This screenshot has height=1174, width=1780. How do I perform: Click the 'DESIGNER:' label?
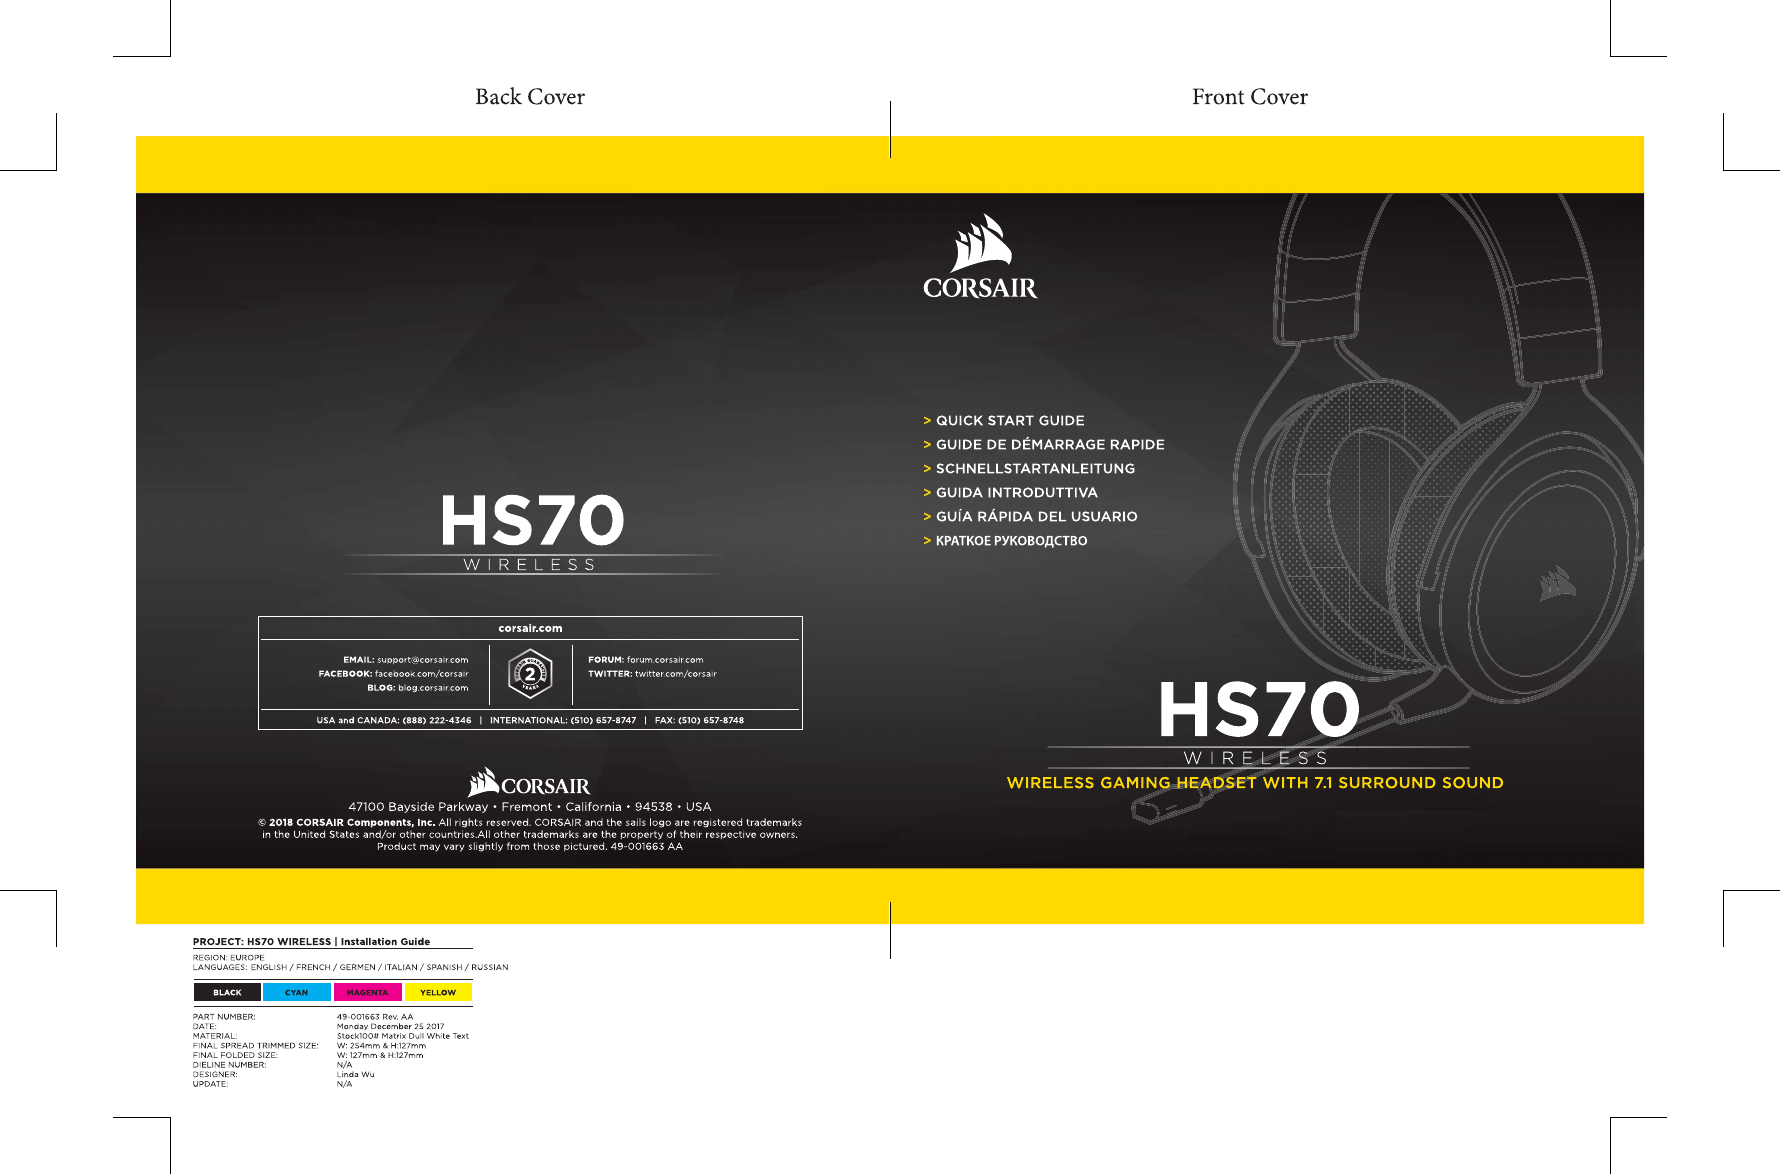point(215,1075)
